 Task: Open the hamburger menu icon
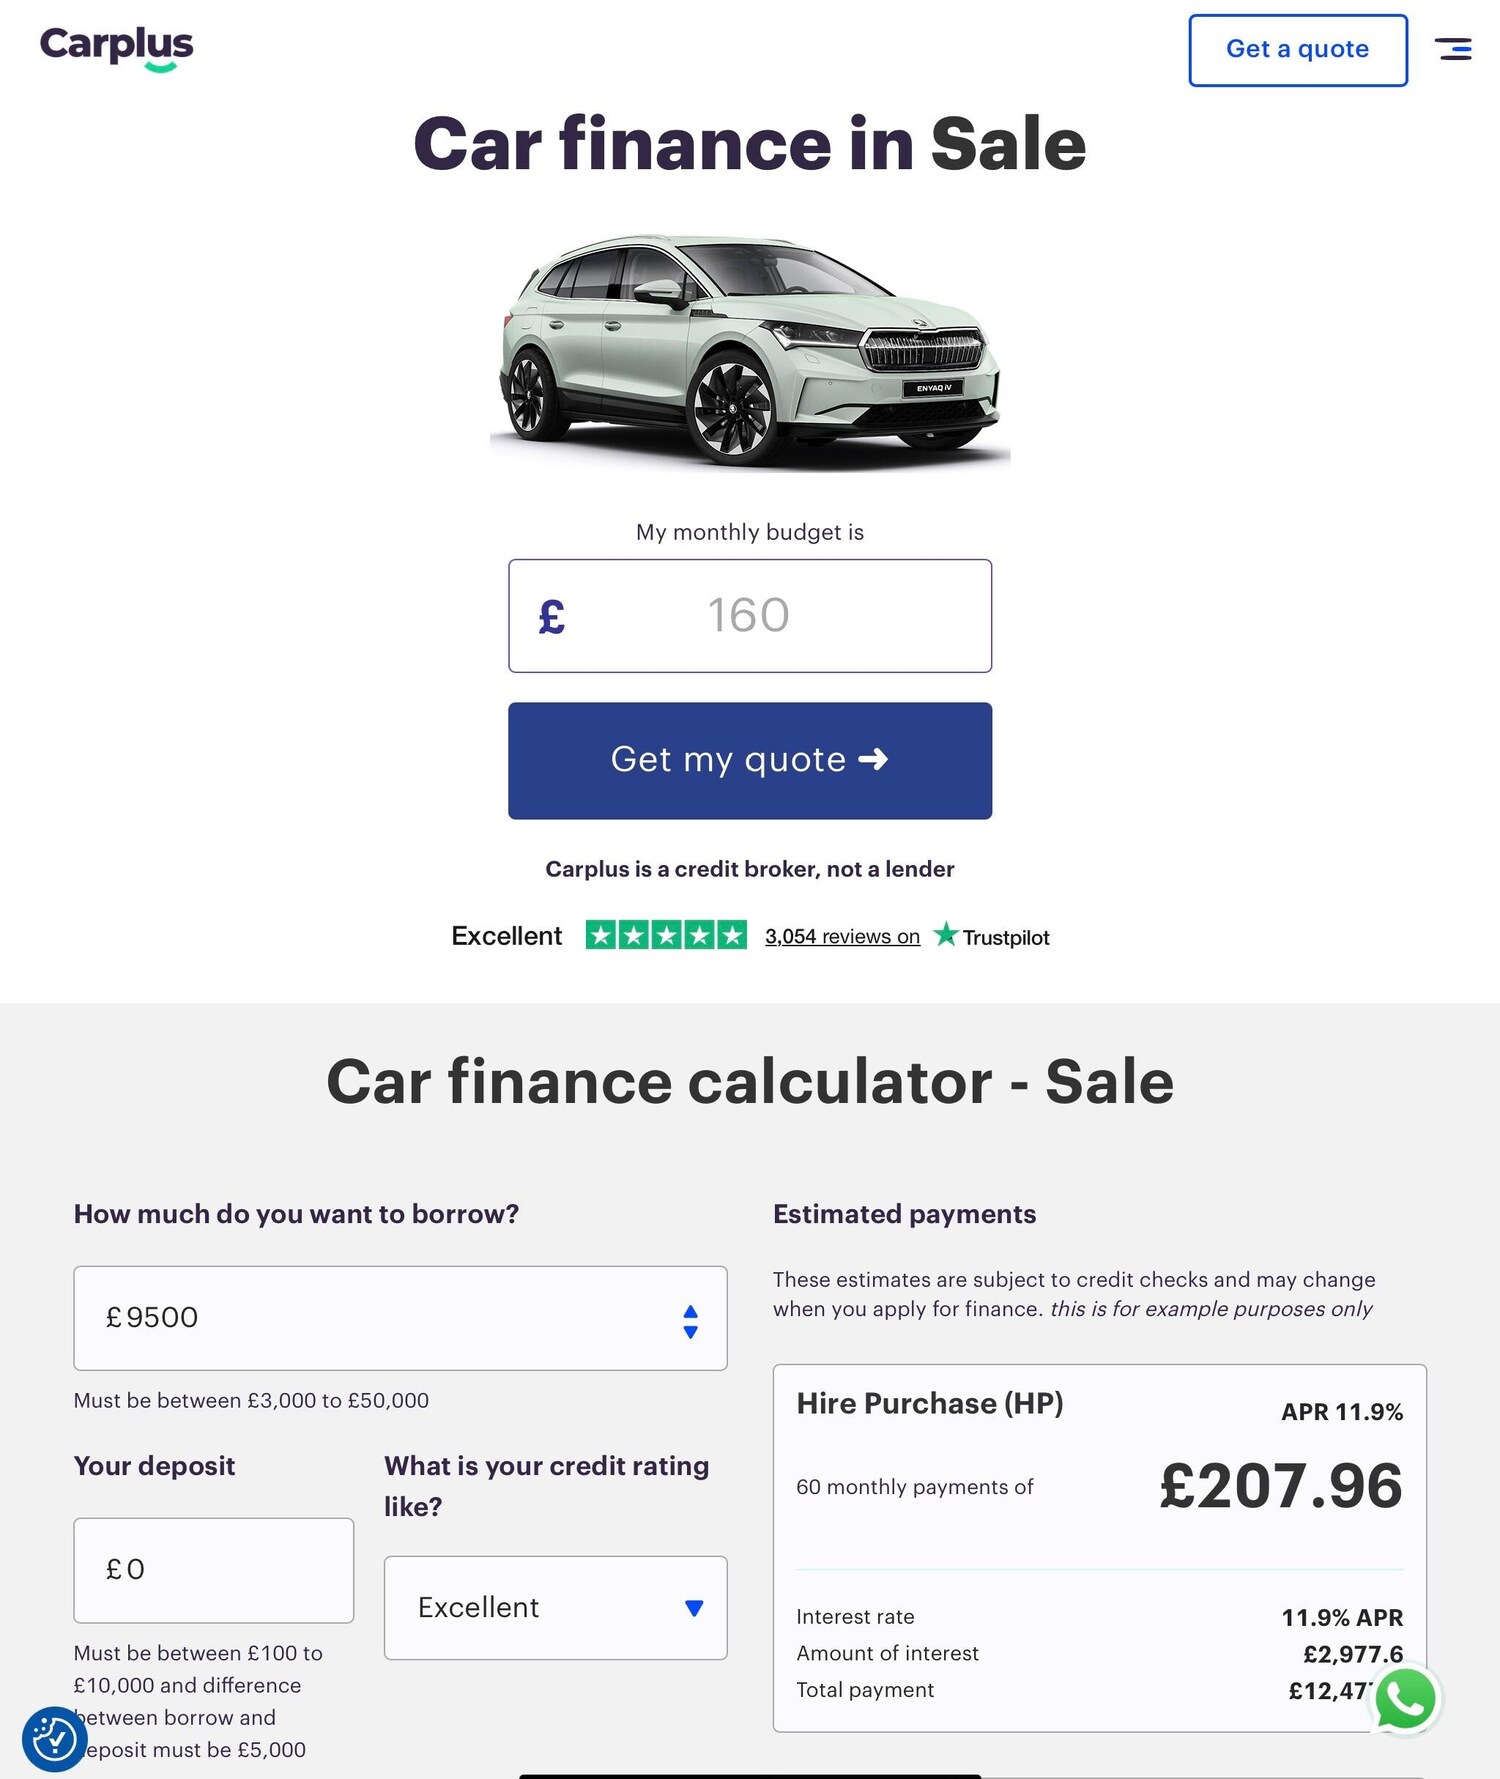tap(1452, 49)
